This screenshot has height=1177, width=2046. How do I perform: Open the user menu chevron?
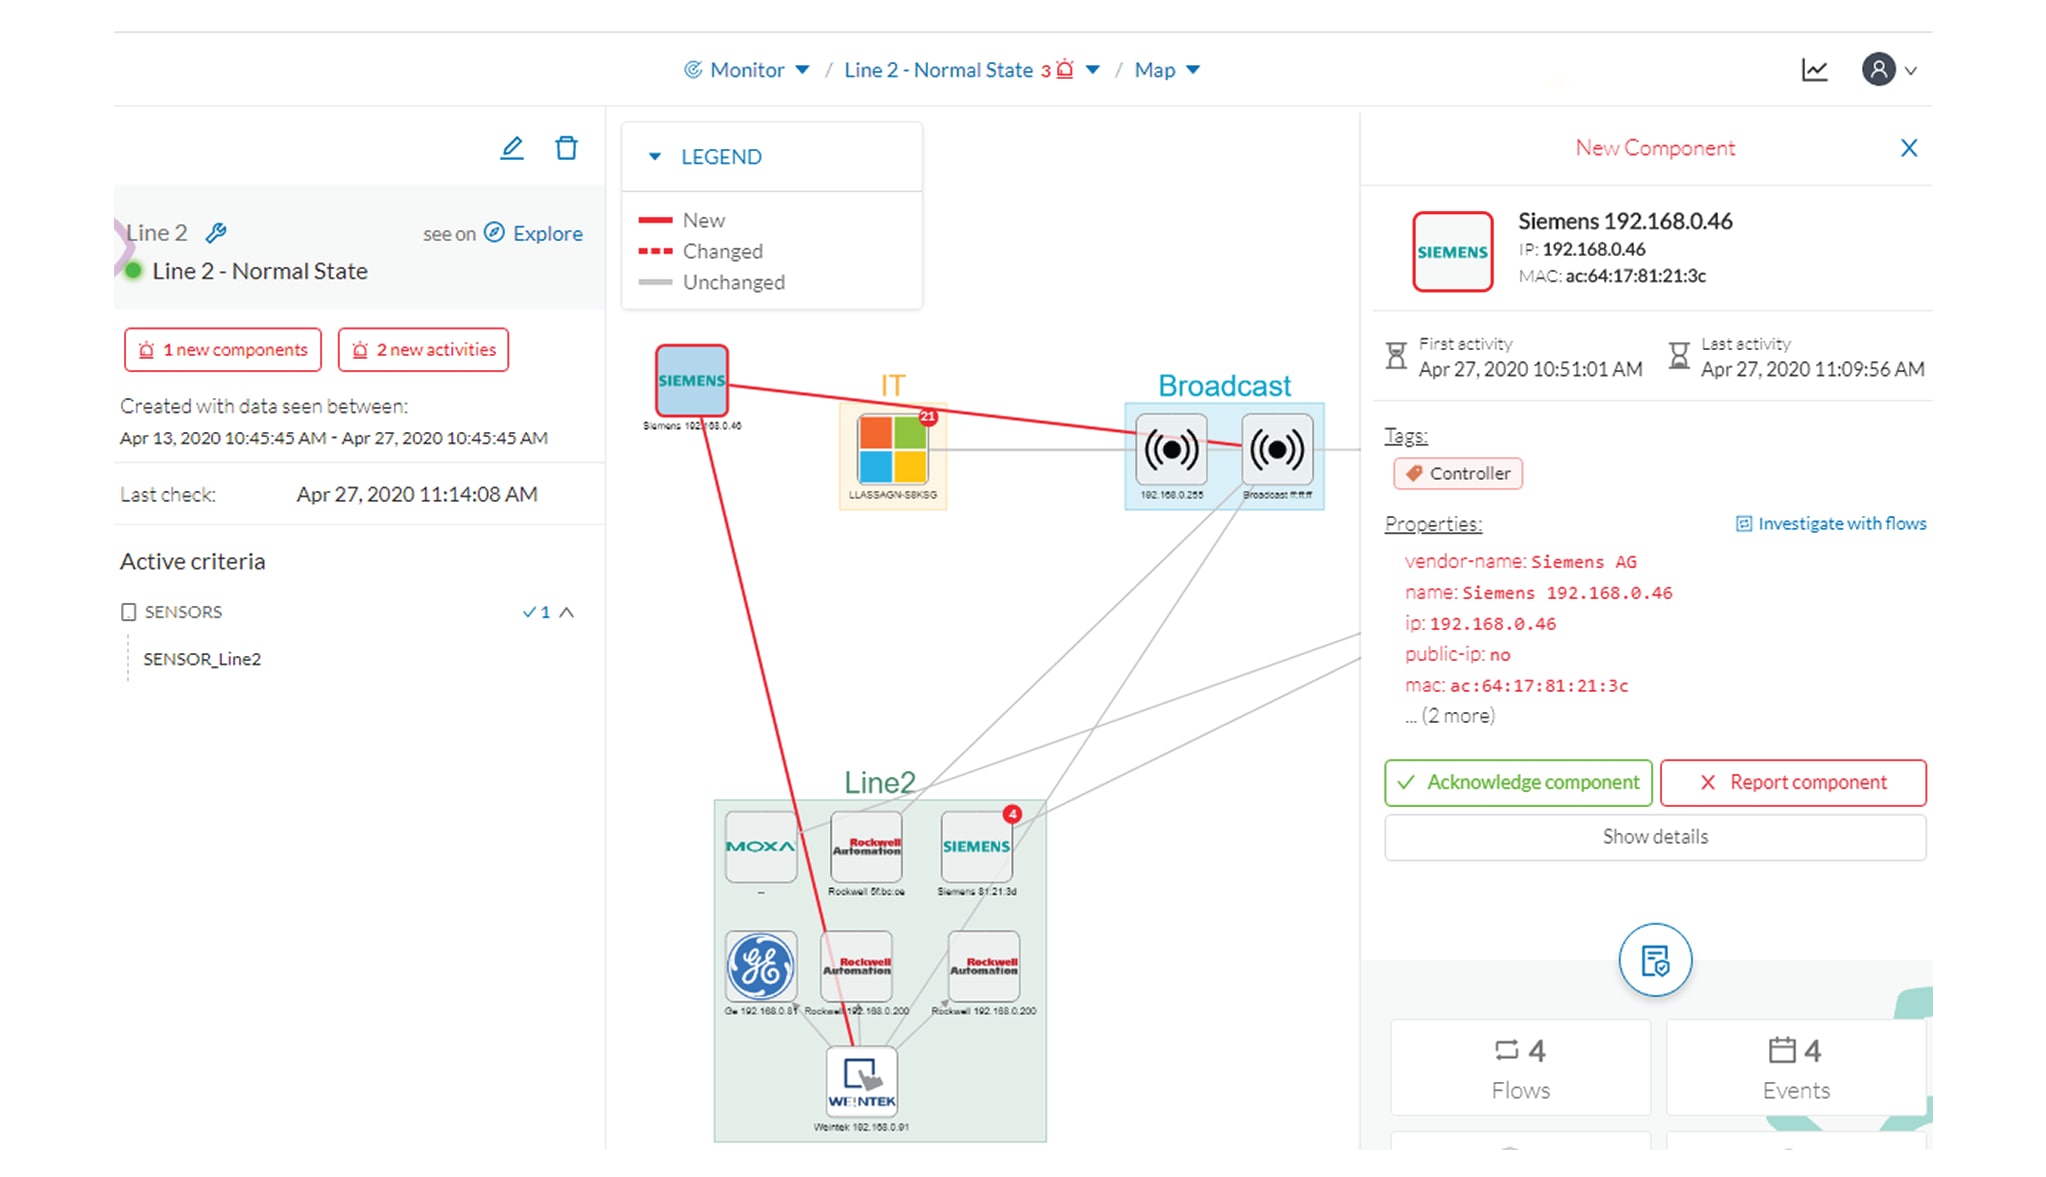(x=1910, y=71)
